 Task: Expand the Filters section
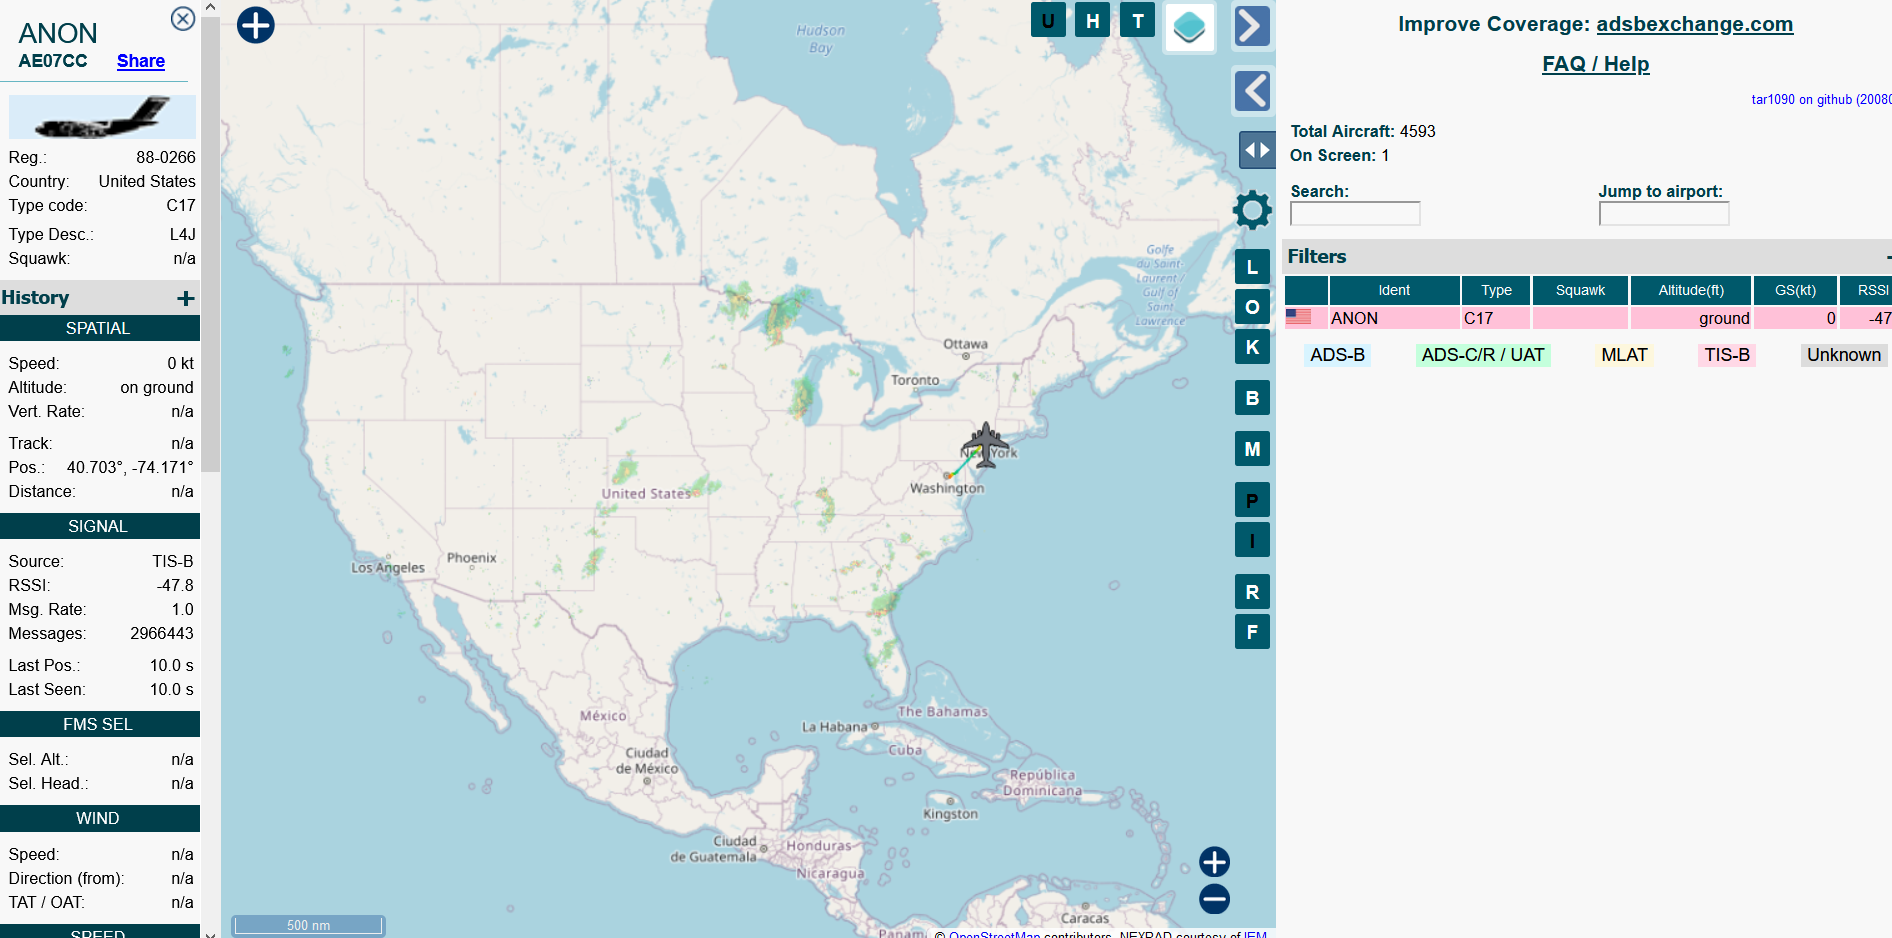tap(1887, 257)
